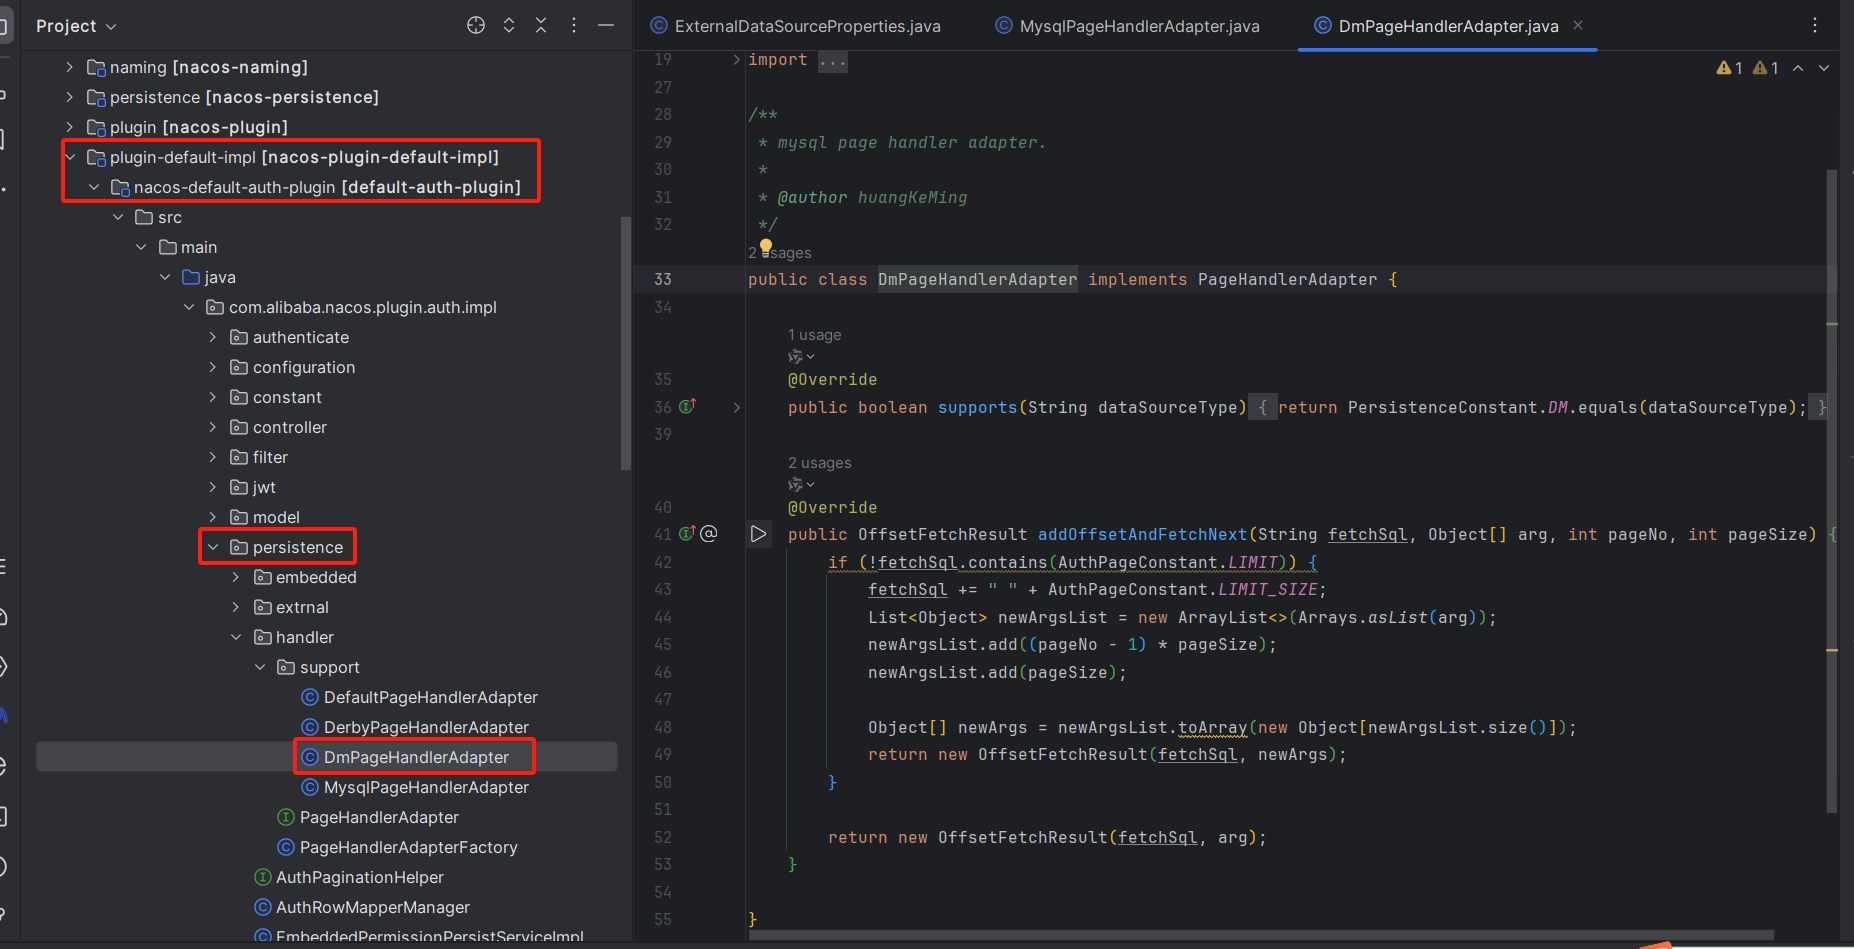Expand the configuration package

coord(212,367)
